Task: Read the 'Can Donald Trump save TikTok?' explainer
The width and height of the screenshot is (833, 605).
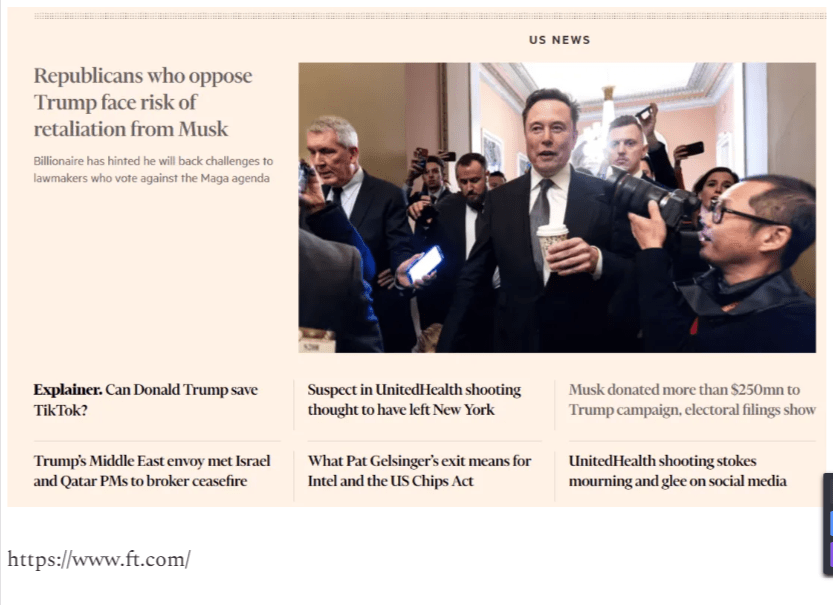Action: (x=145, y=399)
